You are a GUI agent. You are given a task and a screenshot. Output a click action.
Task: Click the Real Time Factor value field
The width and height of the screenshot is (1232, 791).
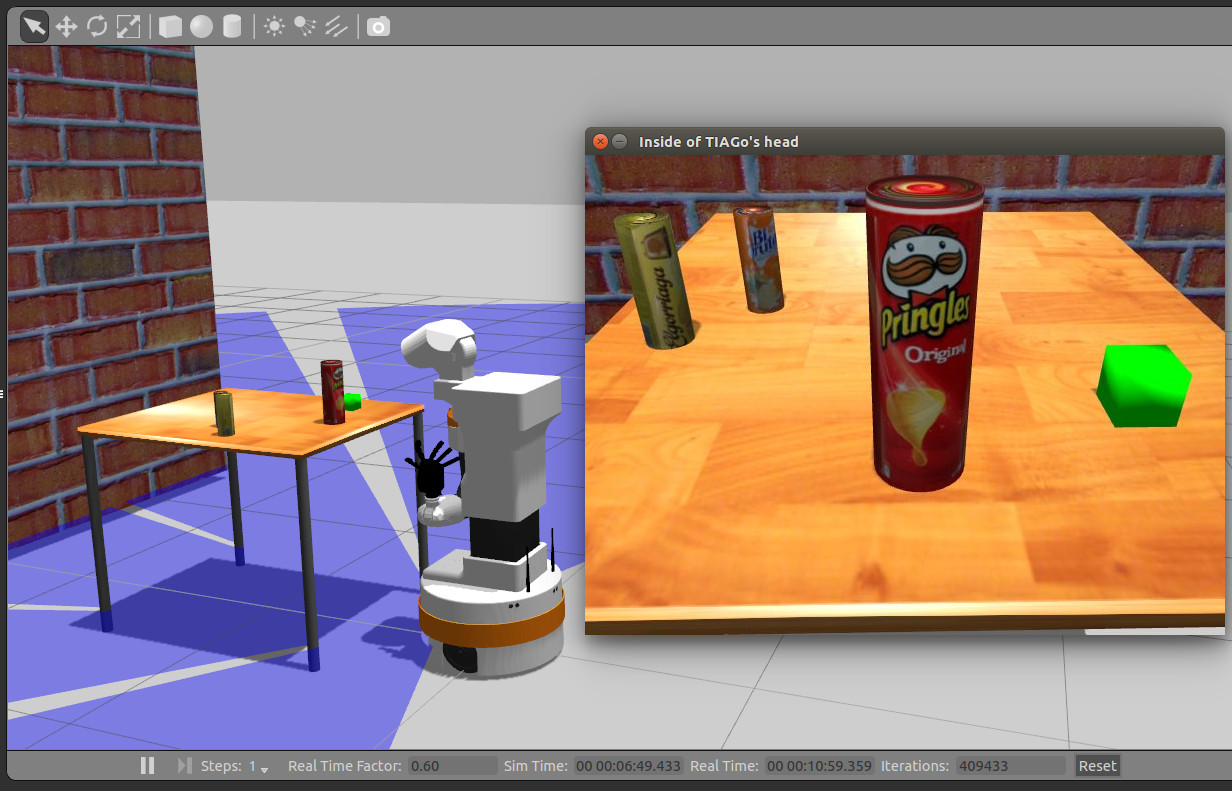tap(451, 766)
